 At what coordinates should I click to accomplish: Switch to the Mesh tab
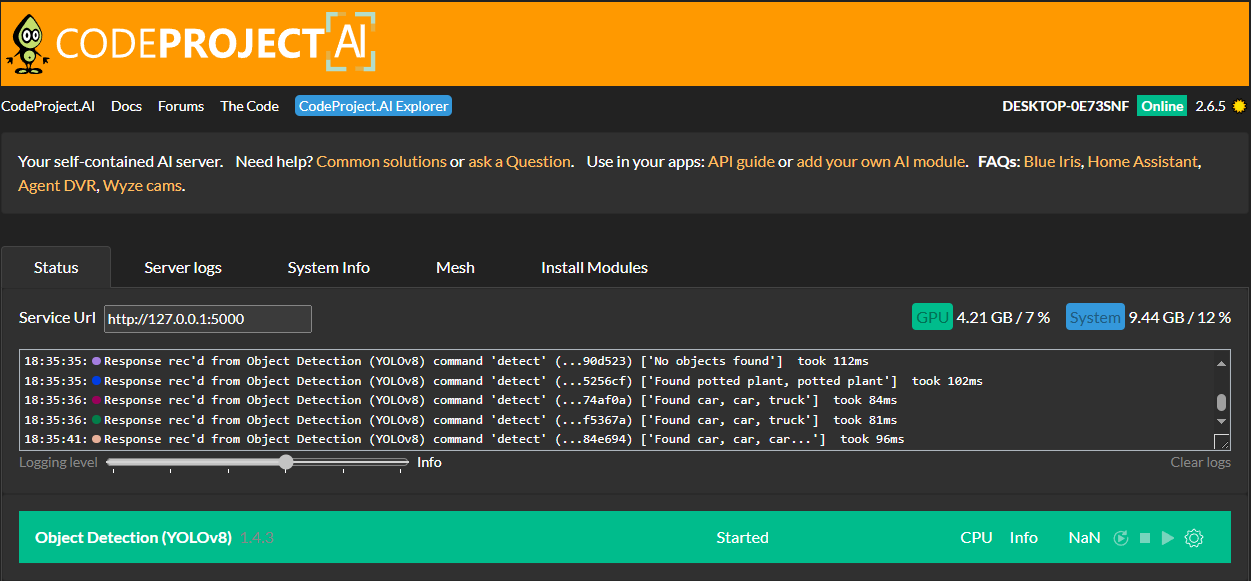pyautogui.click(x=455, y=267)
